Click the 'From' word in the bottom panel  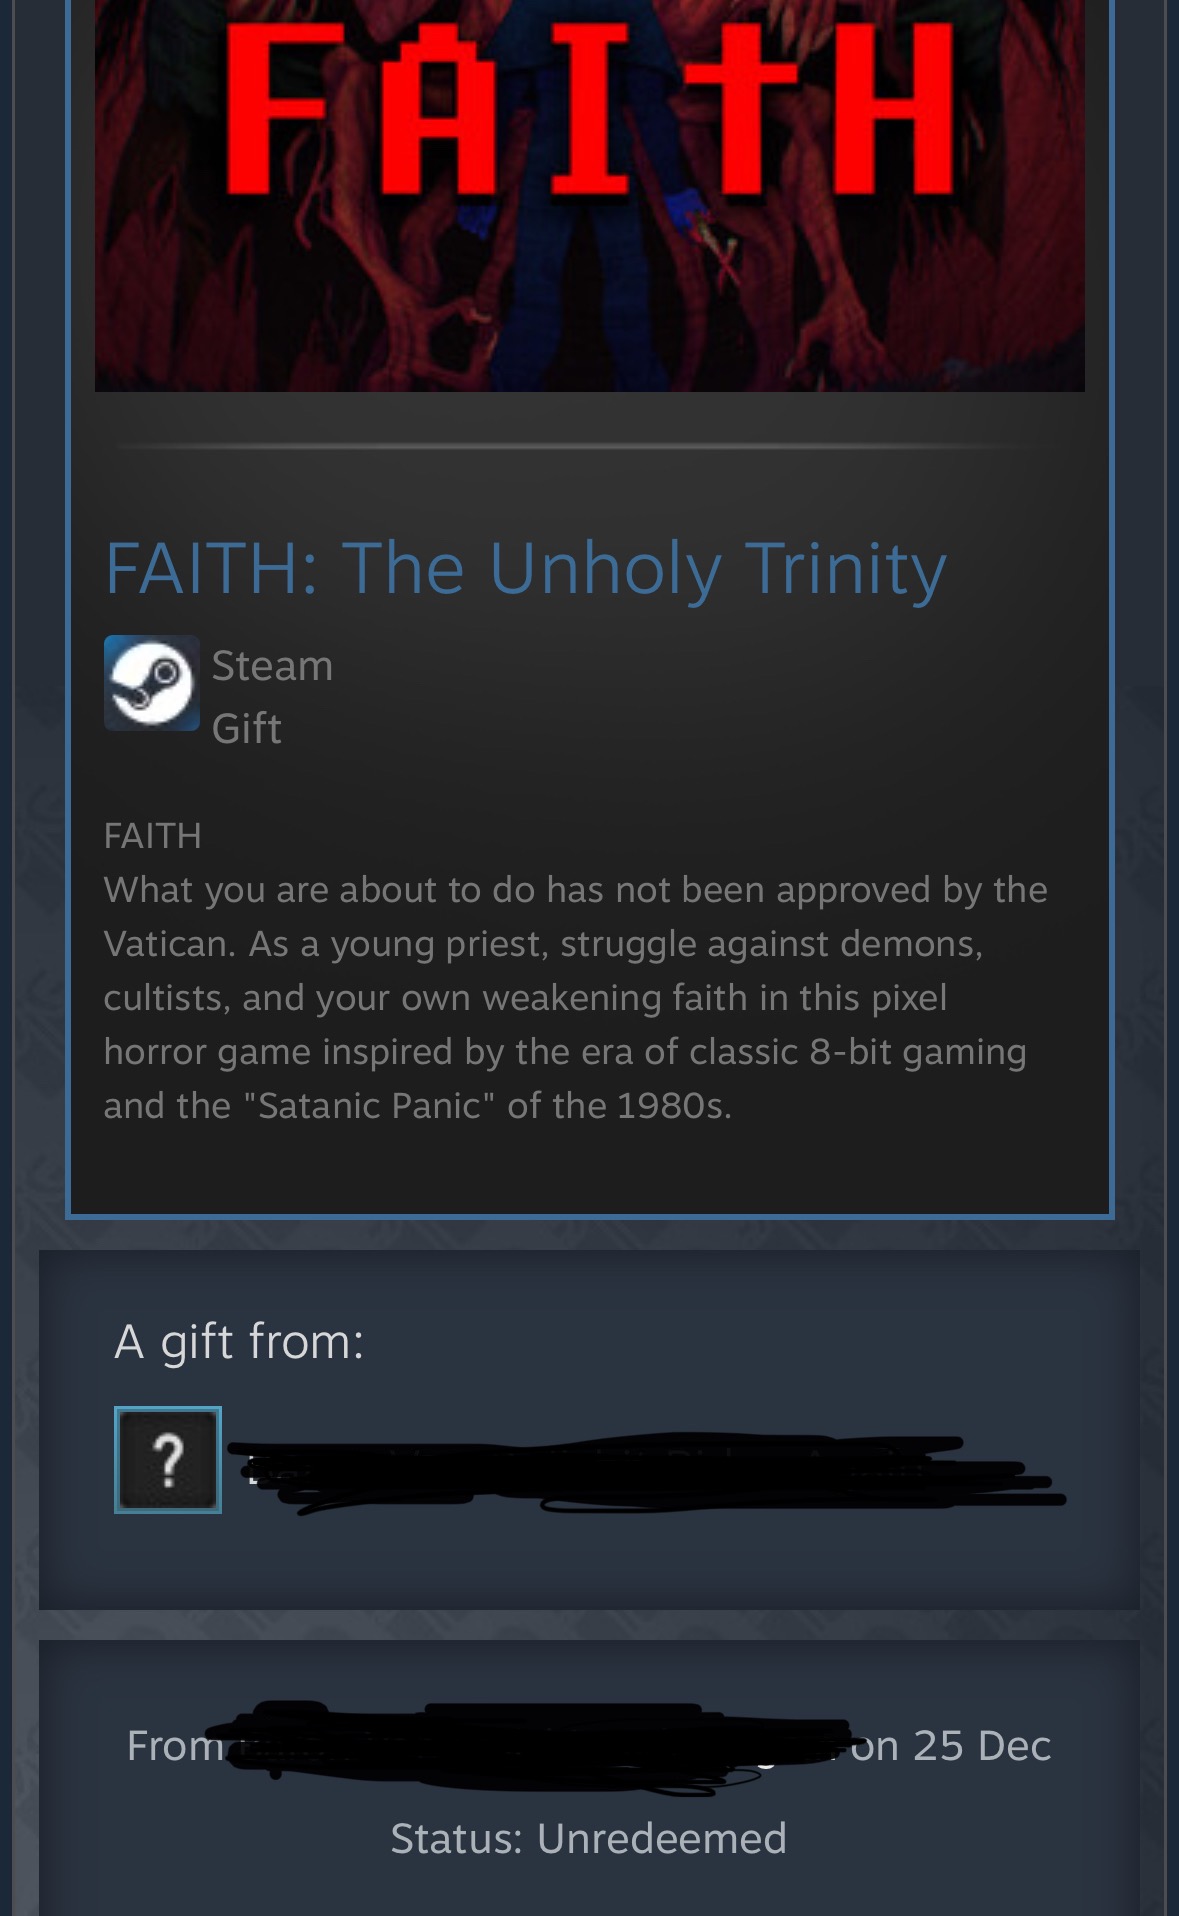pos(175,1746)
